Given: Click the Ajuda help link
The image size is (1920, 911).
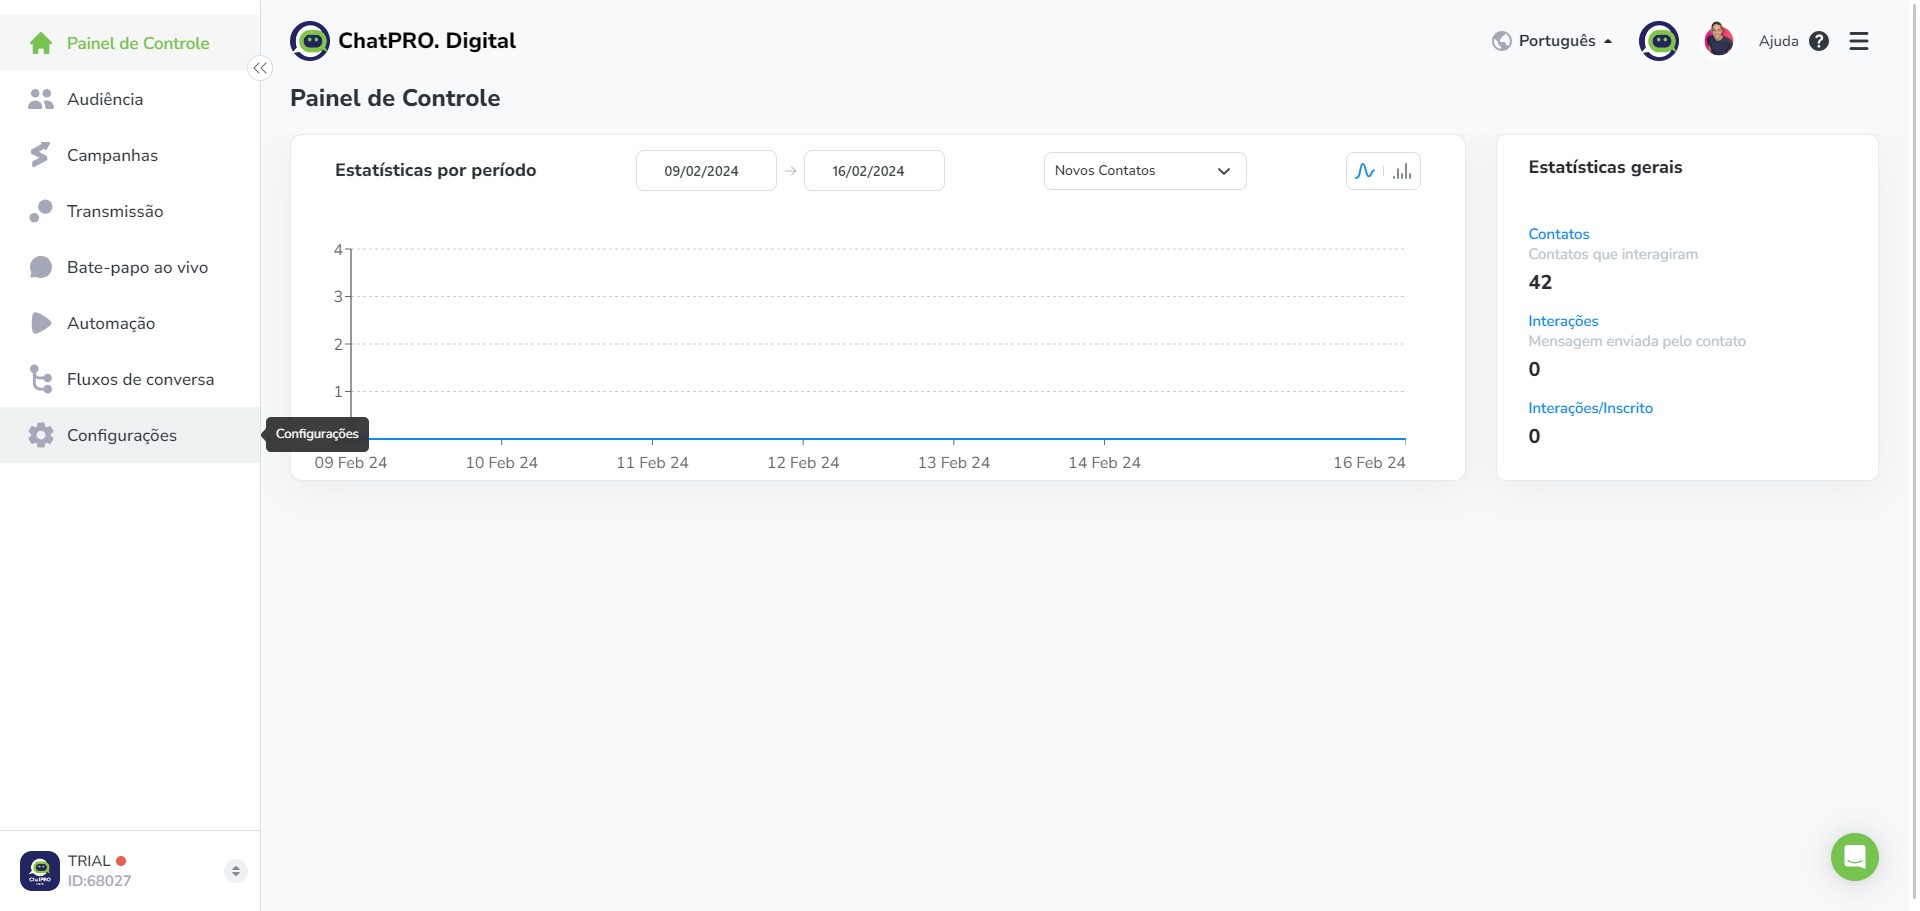Looking at the screenshot, I should (x=1778, y=41).
